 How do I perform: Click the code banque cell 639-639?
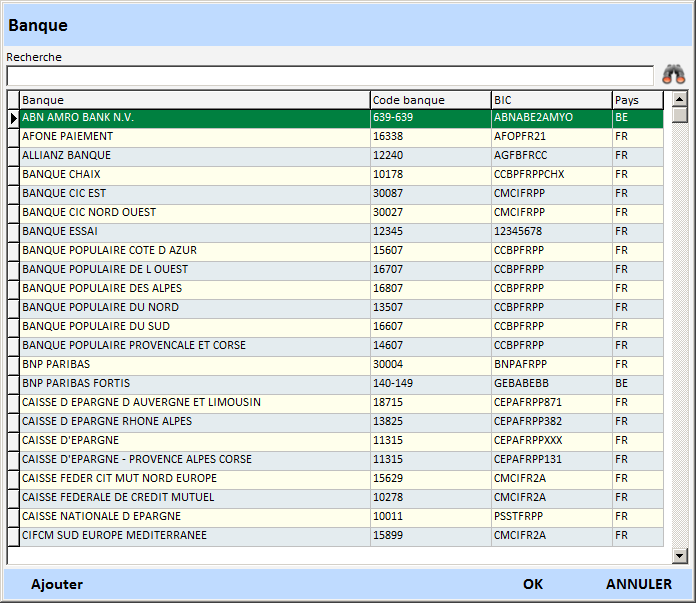coord(431,118)
